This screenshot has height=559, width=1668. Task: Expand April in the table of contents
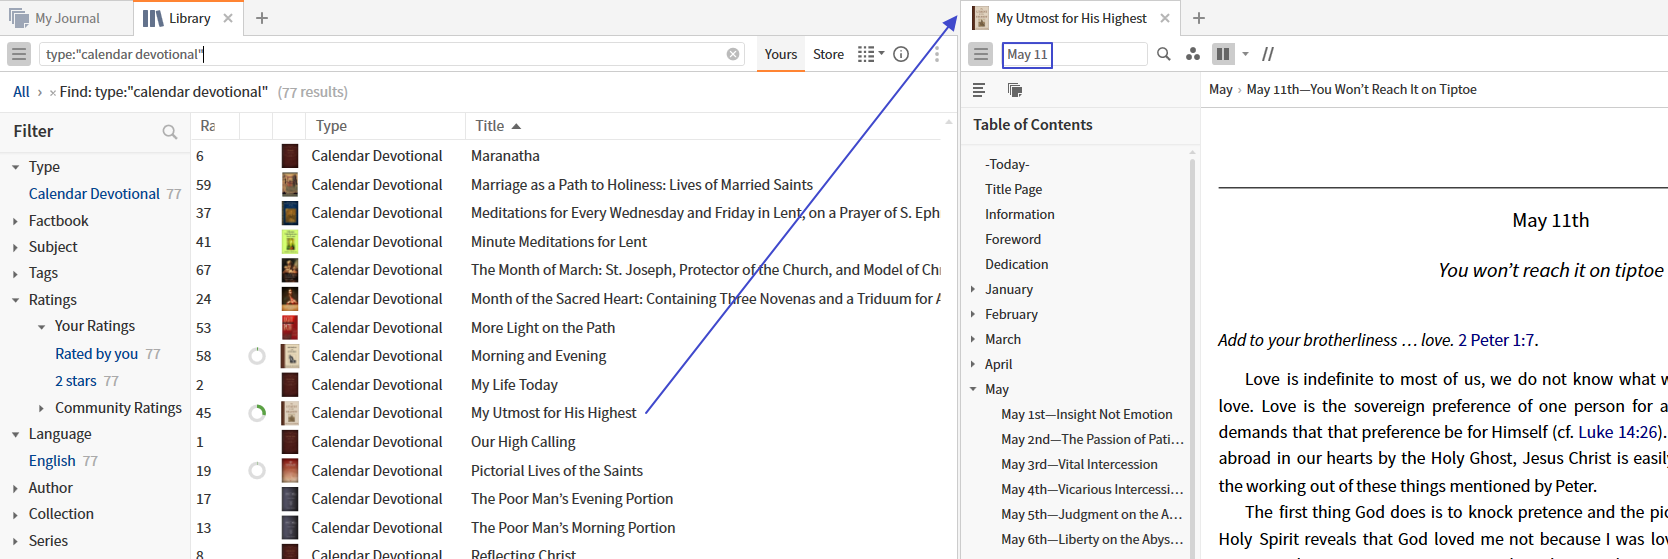pos(973,364)
